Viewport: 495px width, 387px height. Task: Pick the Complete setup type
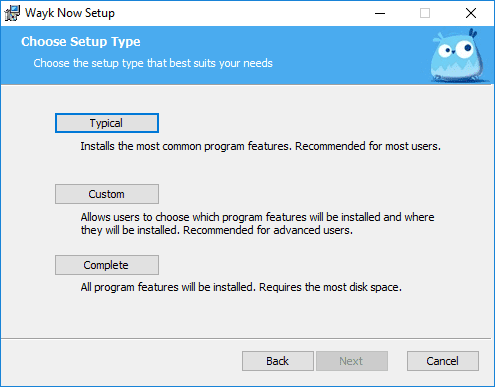pos(107,265)
